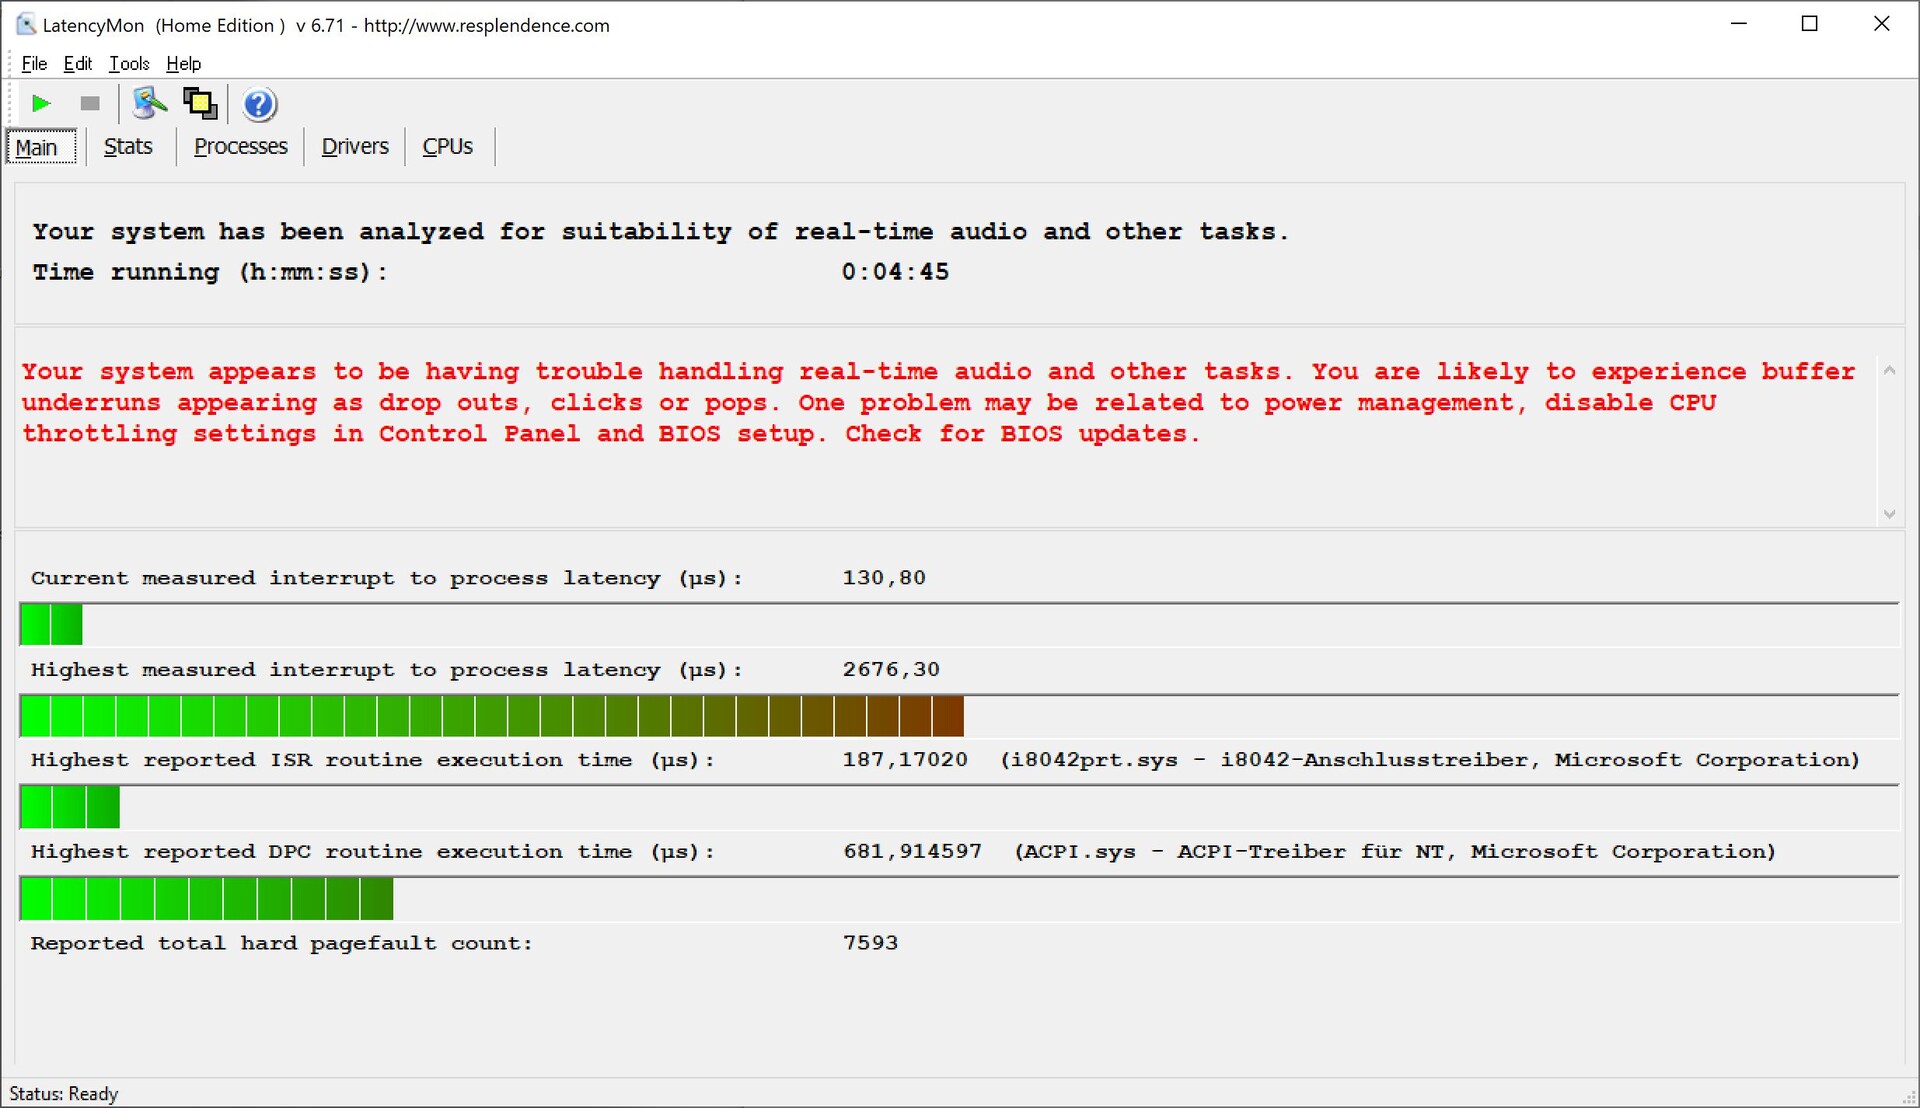This screenshot has width=1920, height=1108.
Task: Open the Tools menu
Action: click(x=129, y=63)
